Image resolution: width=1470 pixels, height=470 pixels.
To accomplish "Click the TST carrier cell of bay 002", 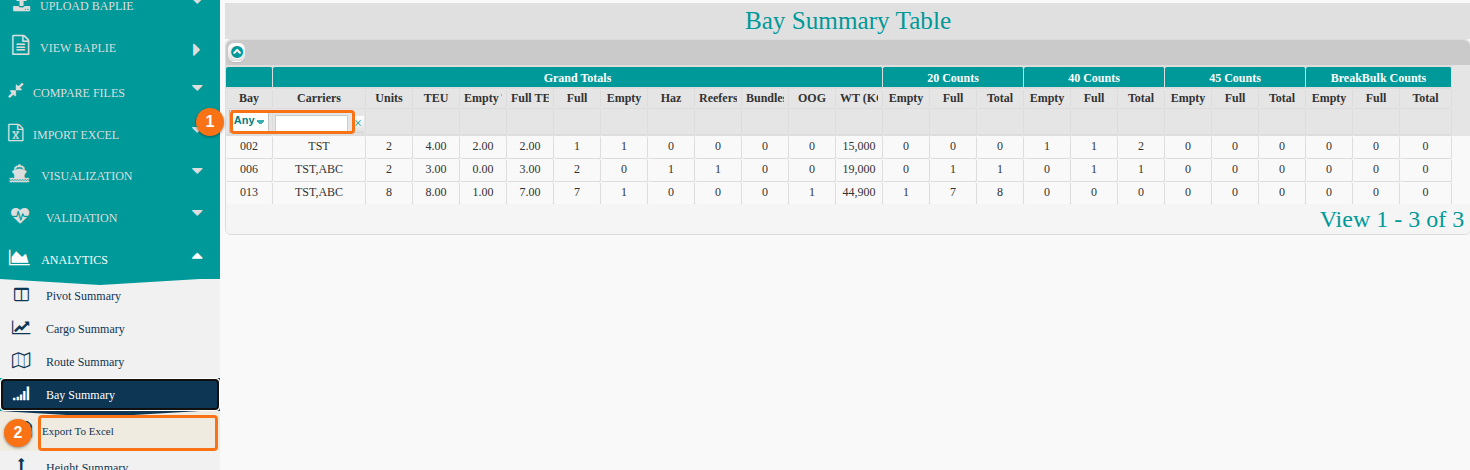I will coord(319,146).
